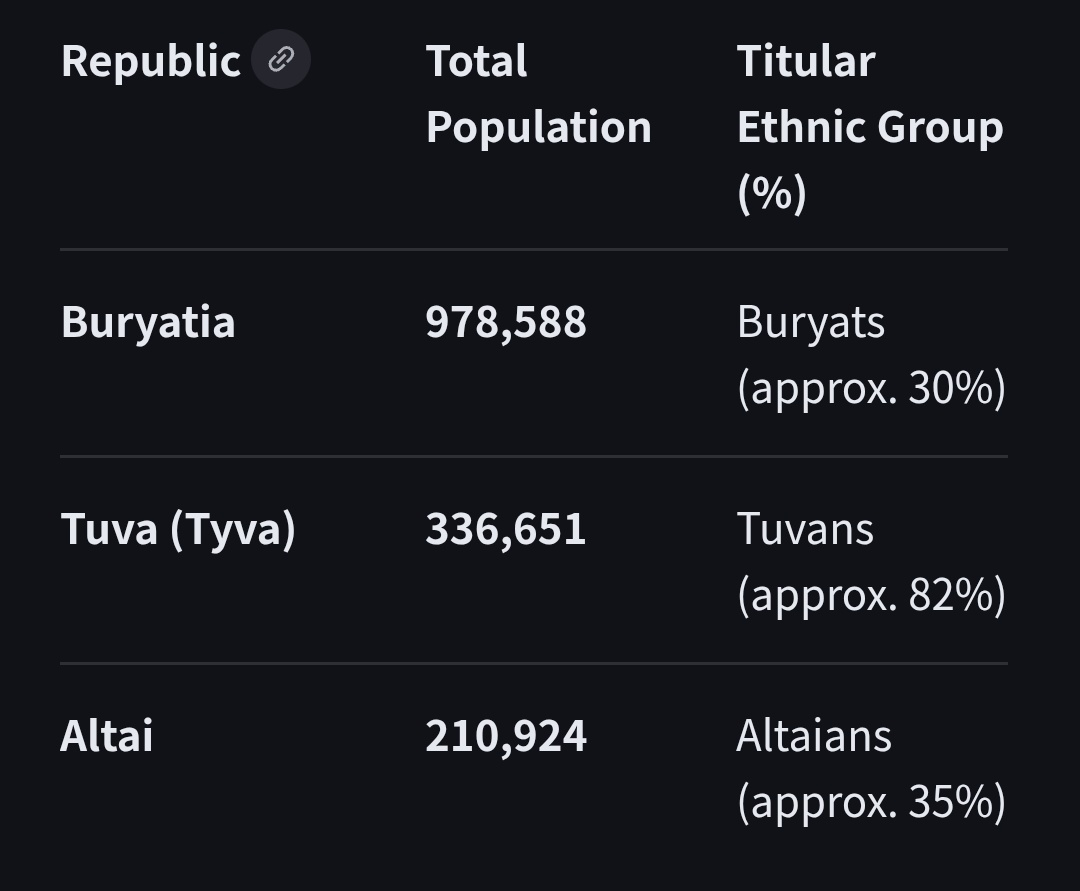Select the Altai row label
This screenshot has height=891, width=1080.
coord(107,735)
